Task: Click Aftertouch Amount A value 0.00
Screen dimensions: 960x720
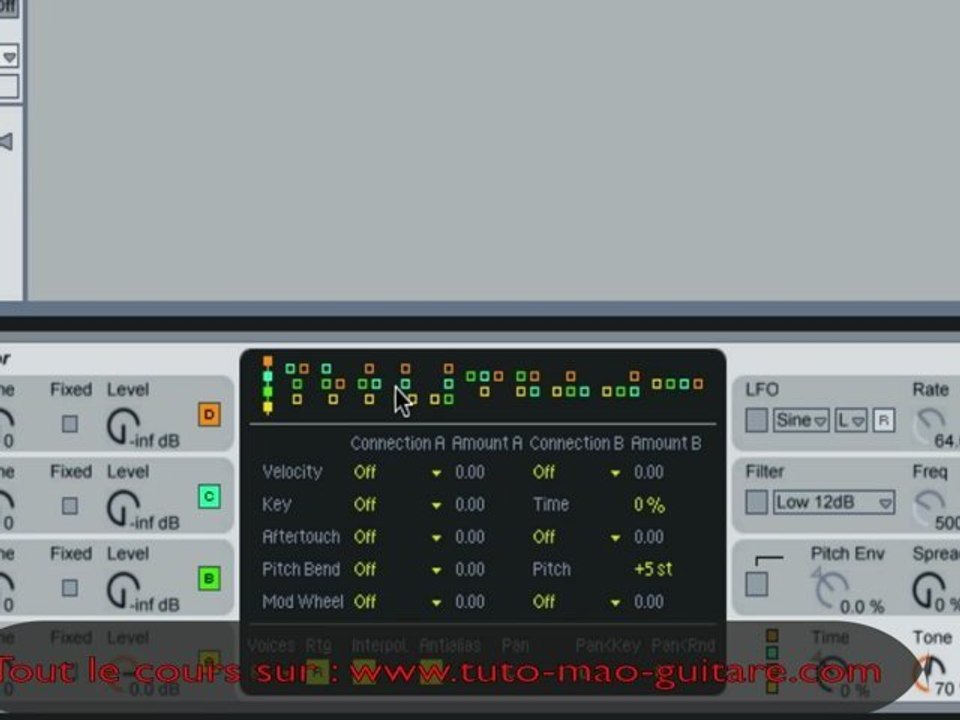Action: [470, 537]
